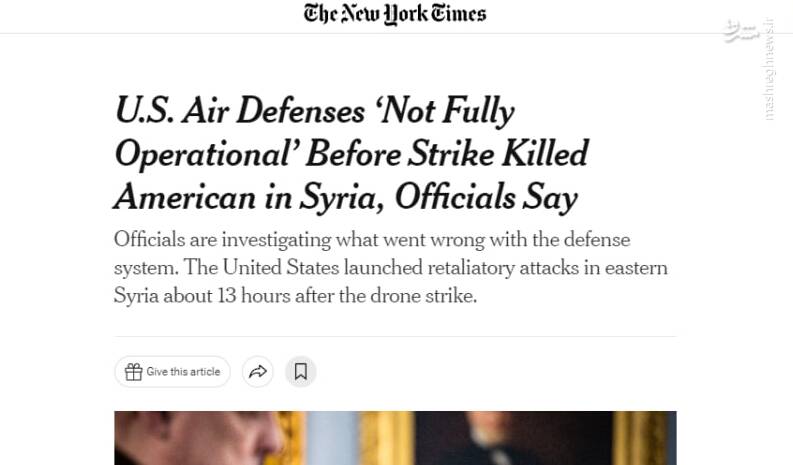Share the article using the arrow icon

[x=258, y=372]
